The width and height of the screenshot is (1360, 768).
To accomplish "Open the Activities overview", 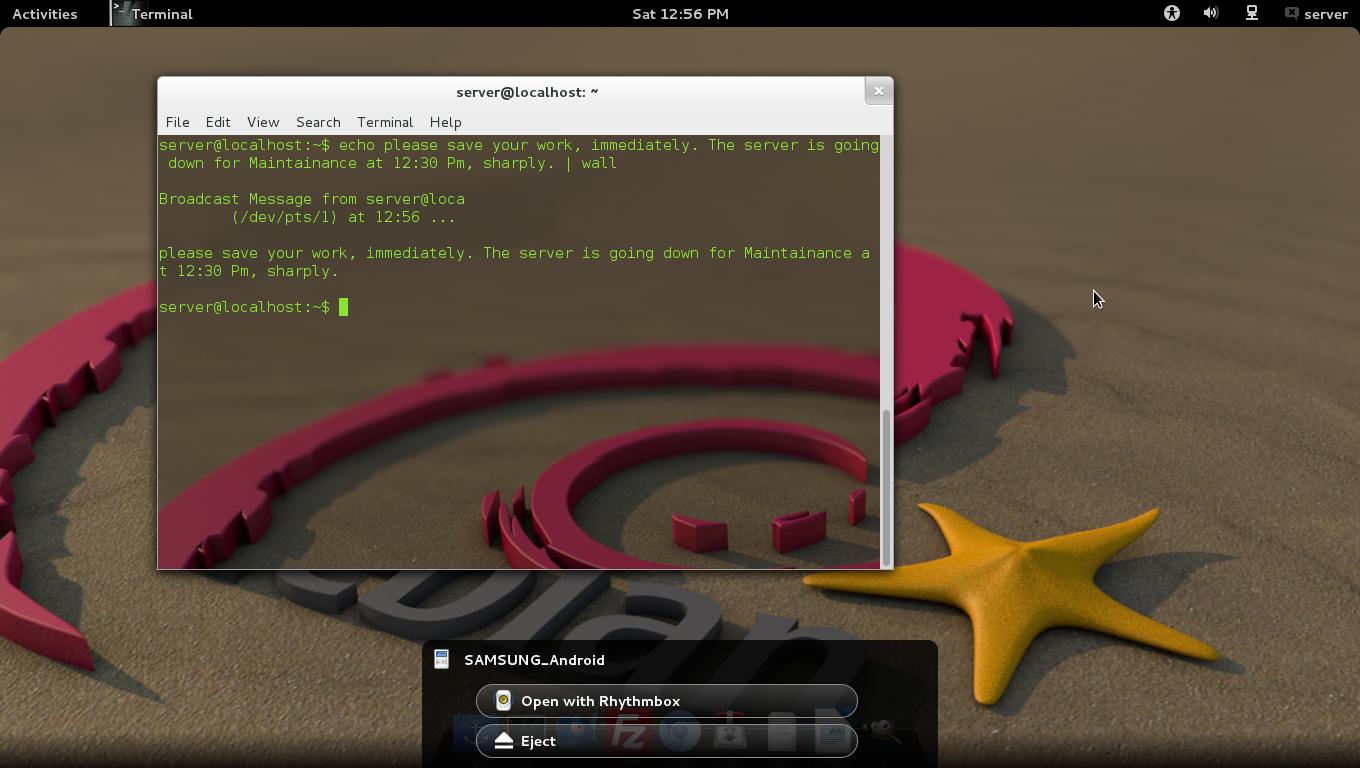I will click(45, 14).
